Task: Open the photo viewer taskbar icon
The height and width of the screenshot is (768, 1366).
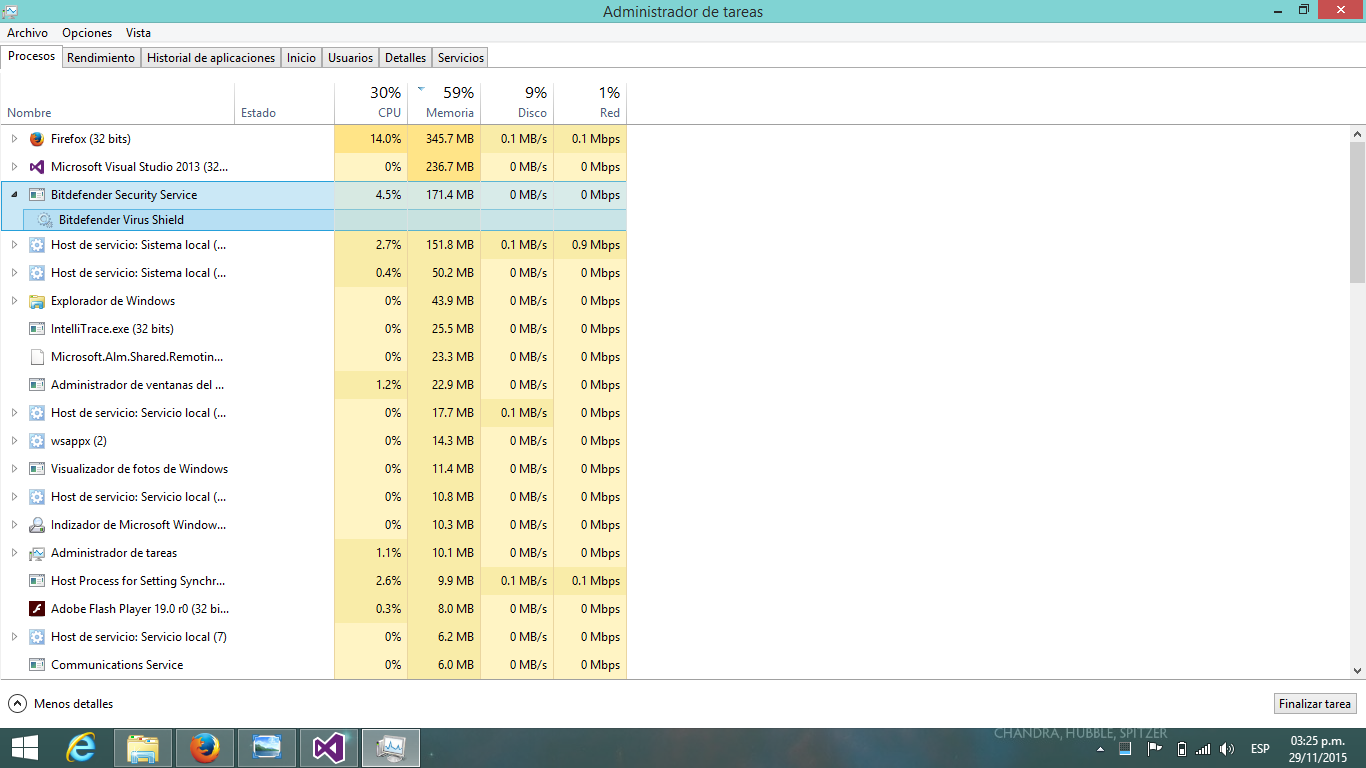Action: pos(267,748)
